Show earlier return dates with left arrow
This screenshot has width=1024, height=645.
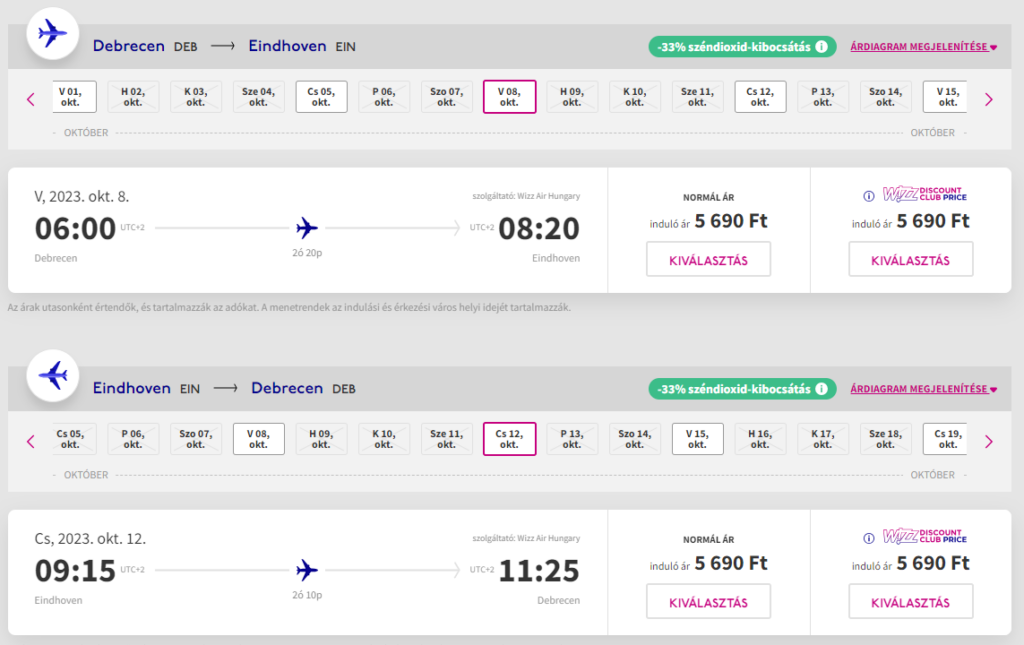(x=30, y=441)
